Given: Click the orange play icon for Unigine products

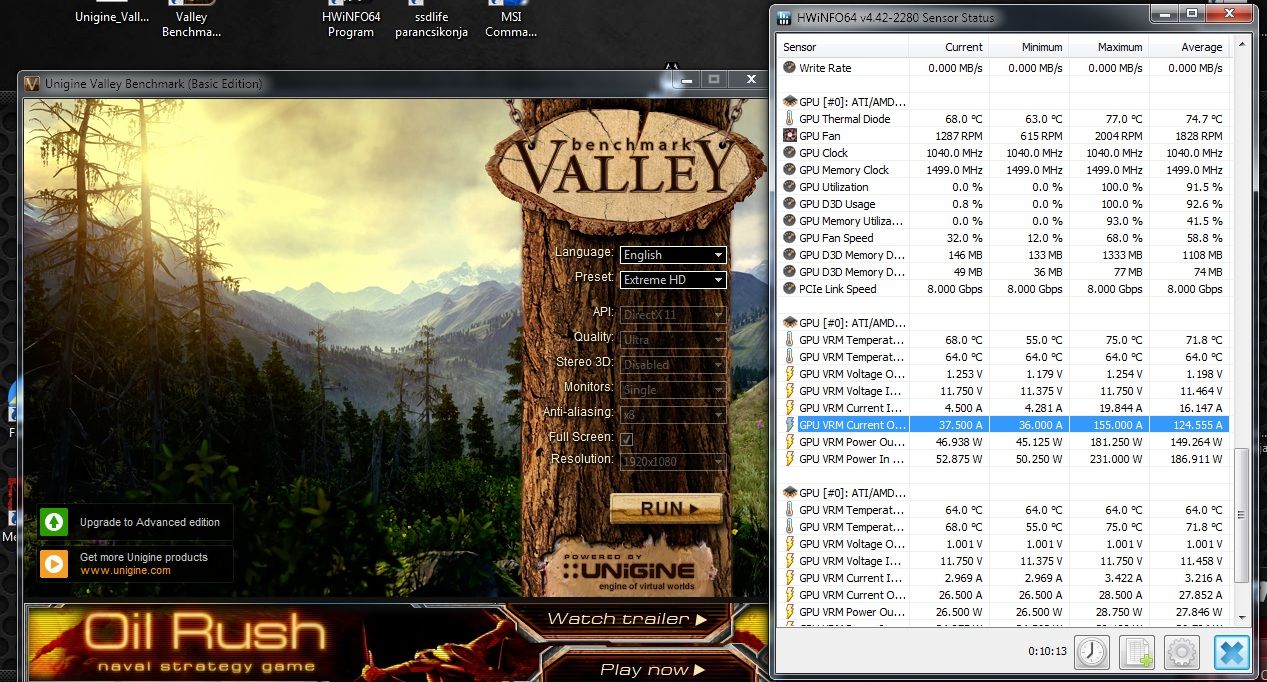Looking at the screenshot, I should coord(54,563).
